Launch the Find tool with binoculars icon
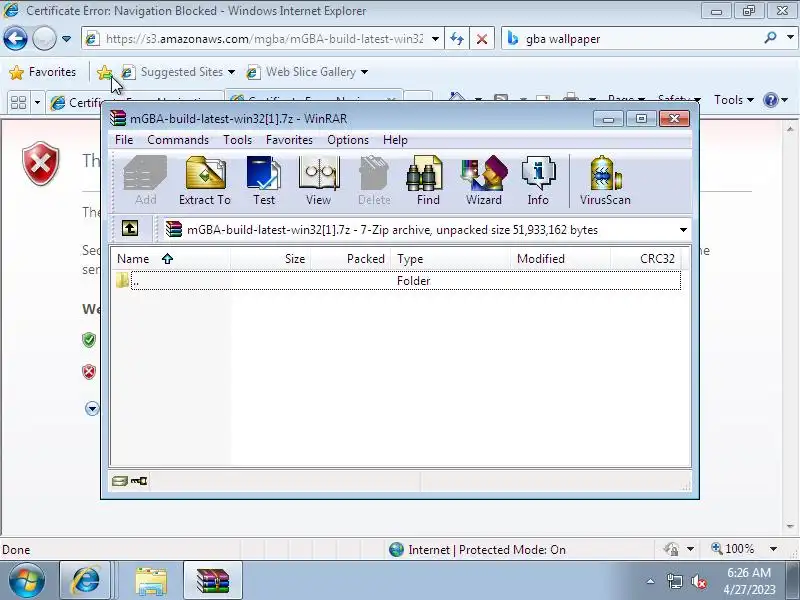This screenshot has height=600, width=800. 428,181
